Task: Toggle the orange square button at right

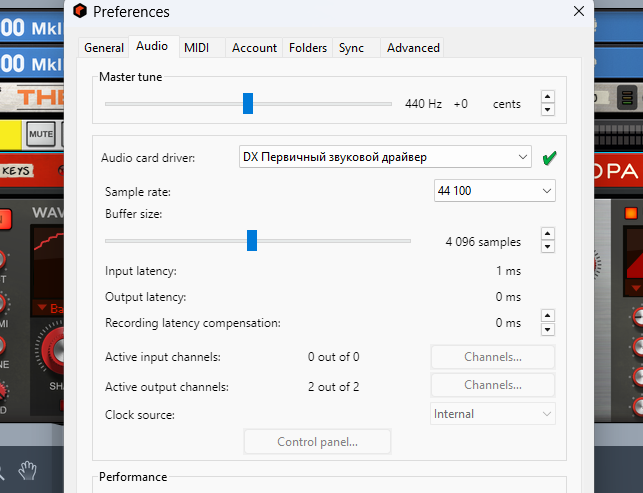Action: coord(631,213)
